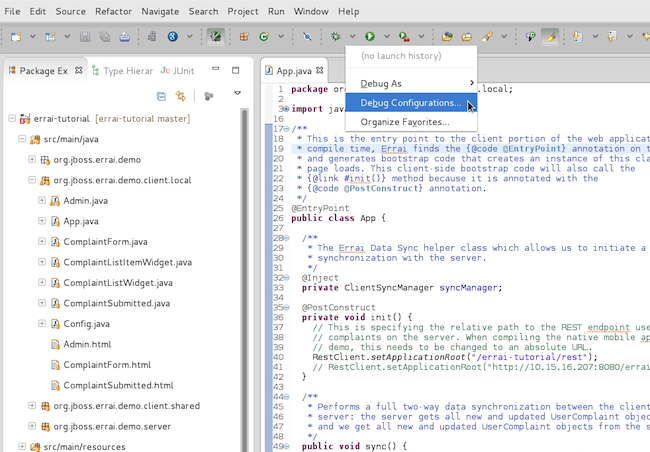Maximize the Package Explorer panel

tap(235, 70)
